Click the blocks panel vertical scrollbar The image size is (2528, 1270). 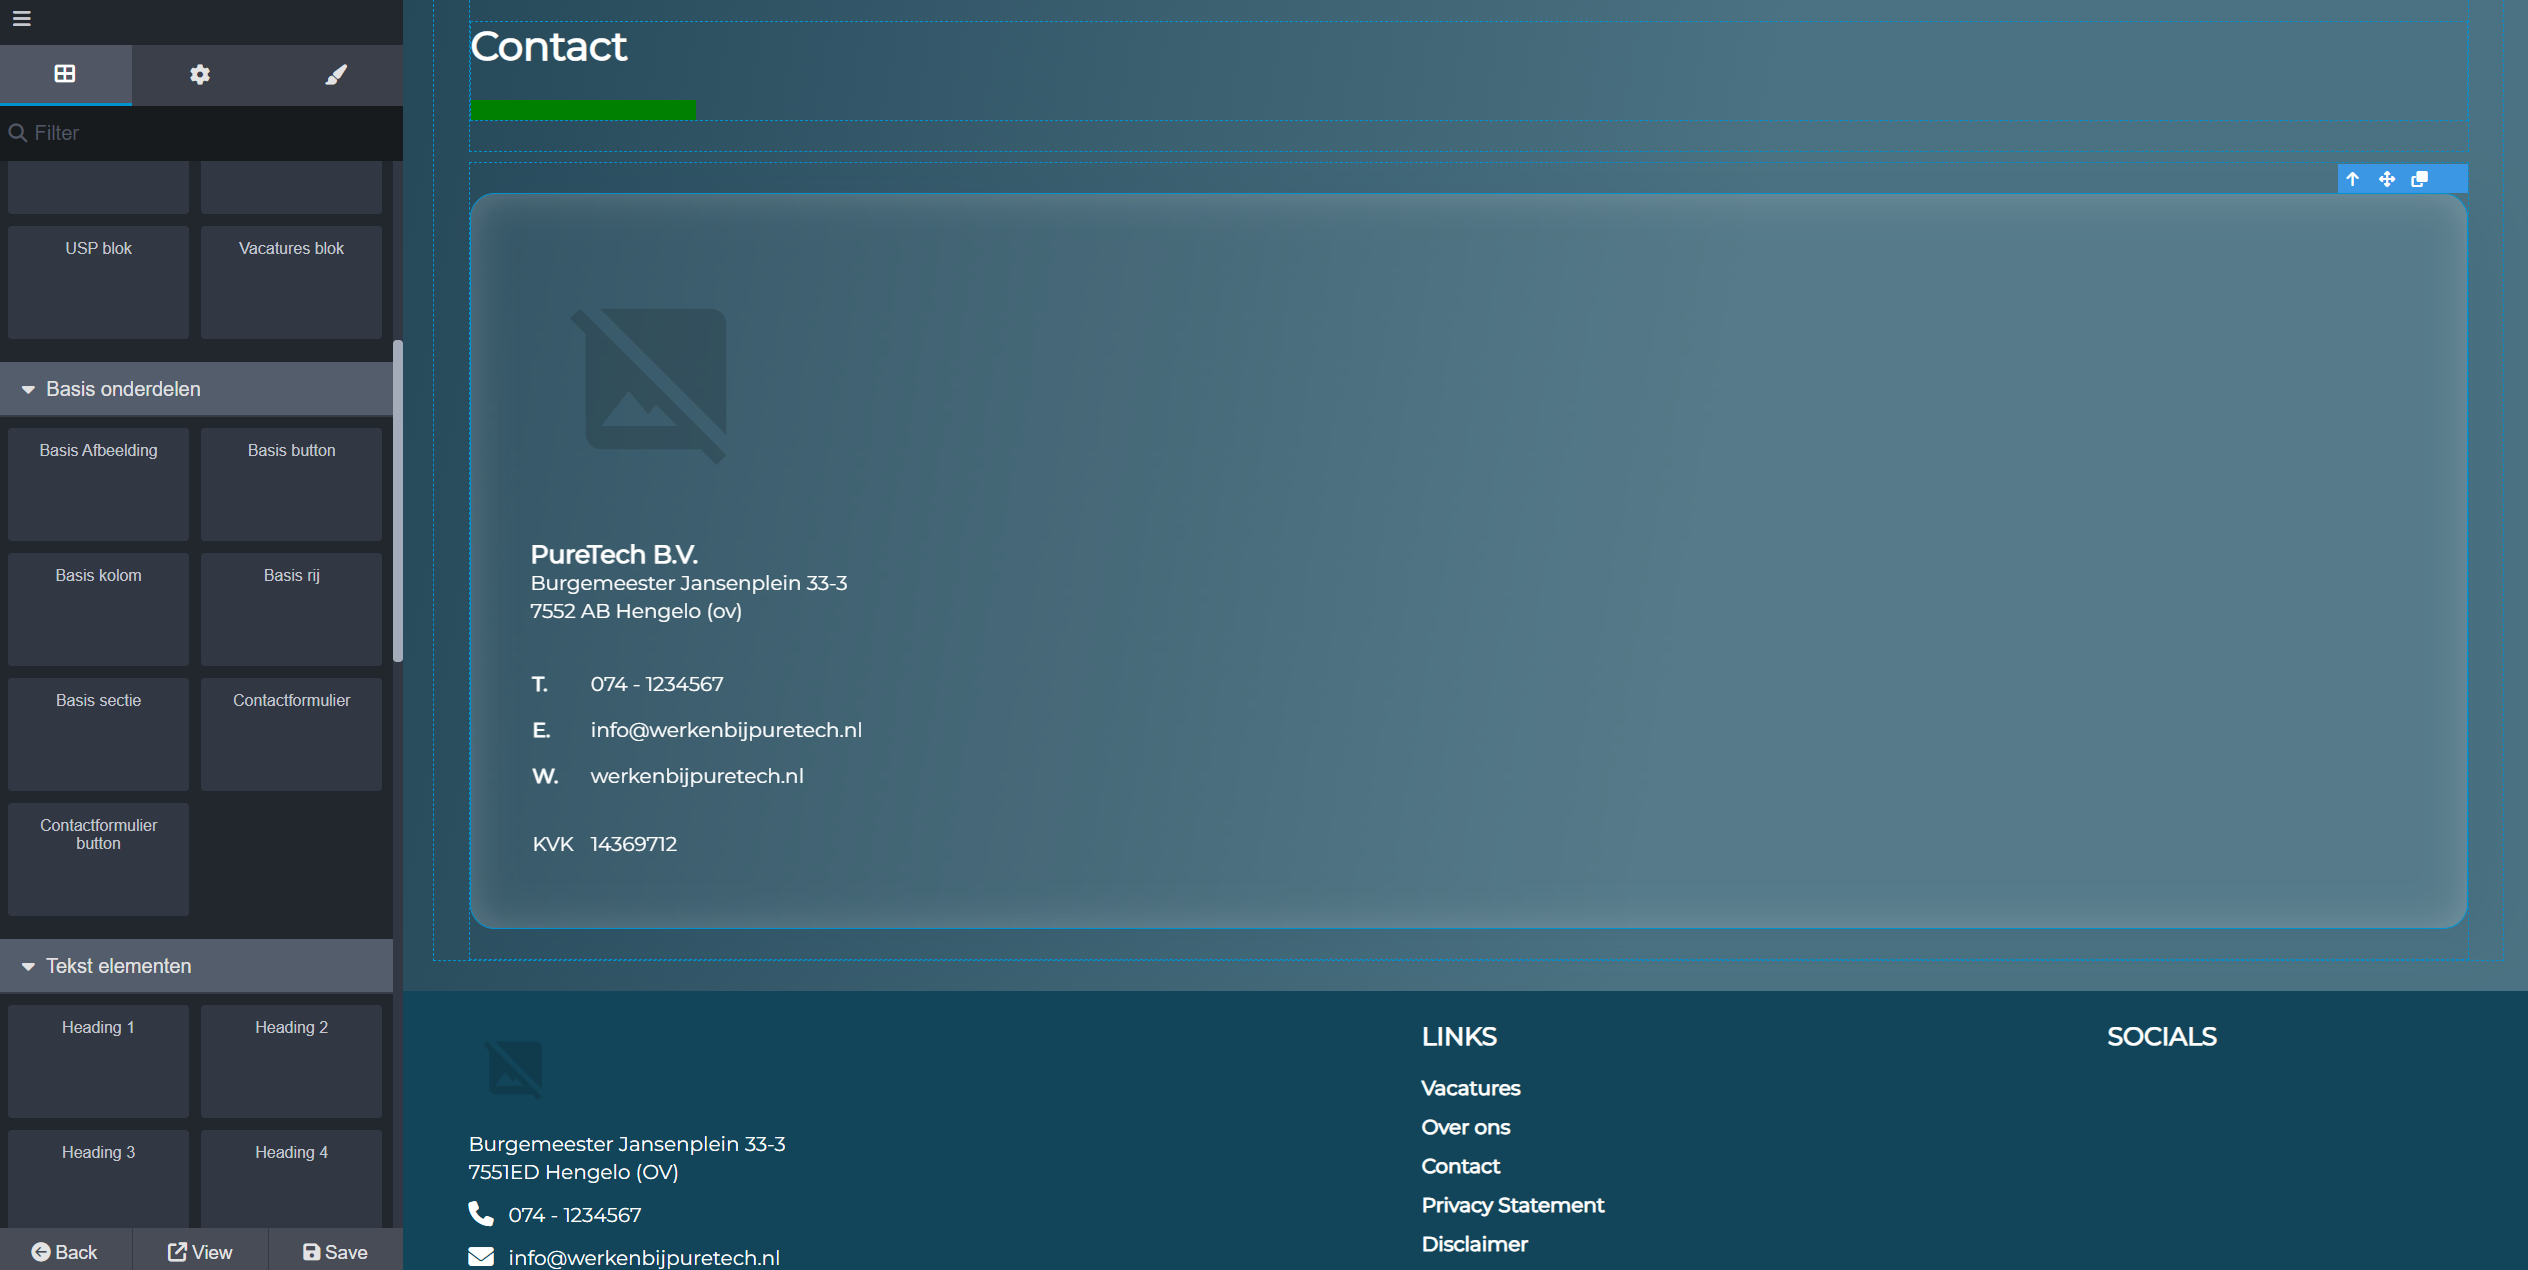pyautogui.click(x=398, y=500)
